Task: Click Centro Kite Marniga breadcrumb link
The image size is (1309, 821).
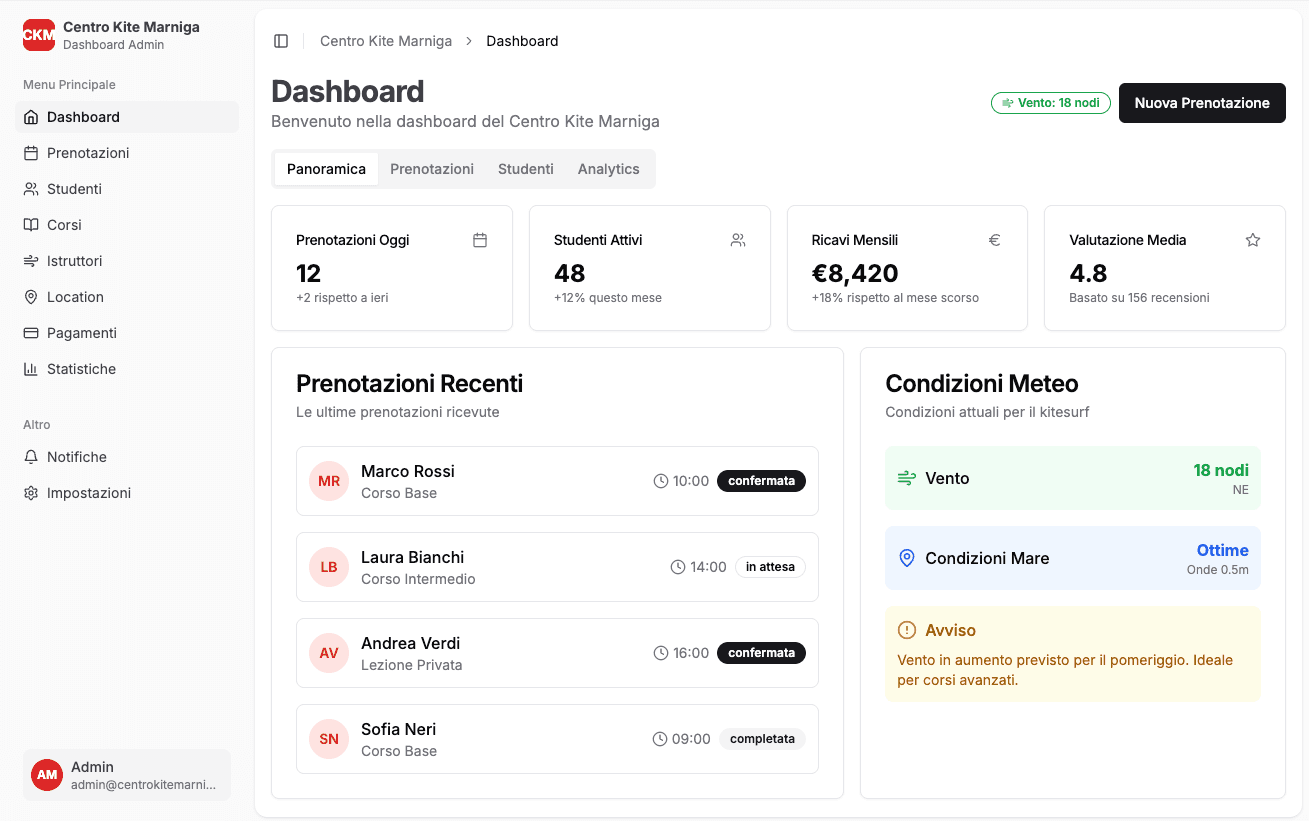Action: tap(386, 41)
